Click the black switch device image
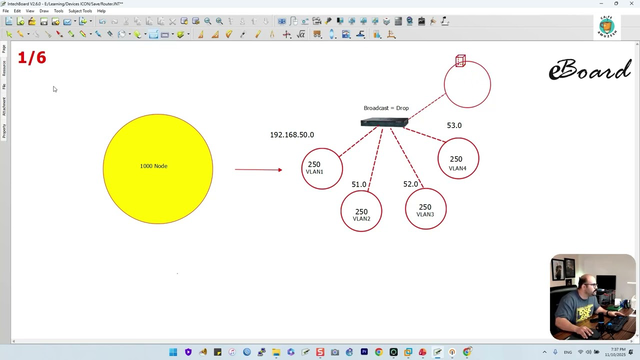The image size is (640, 360). 384,122
